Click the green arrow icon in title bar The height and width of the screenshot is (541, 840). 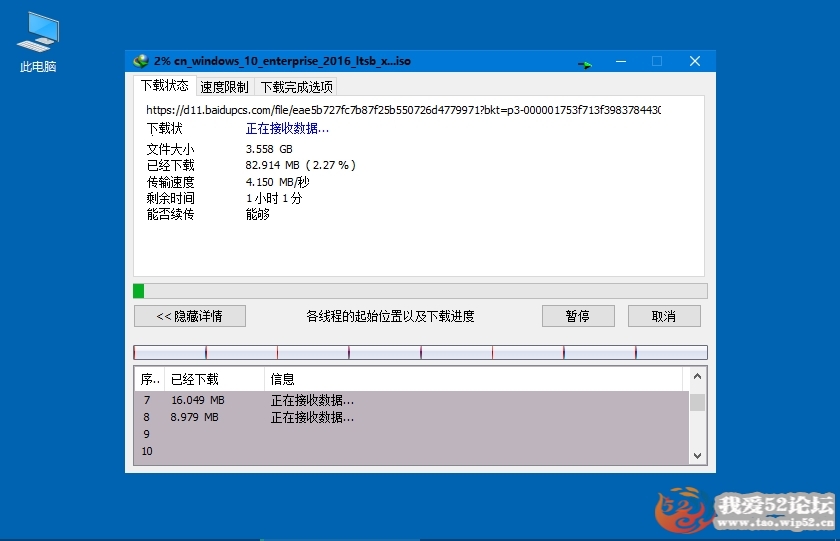click(x=585, y=65)
